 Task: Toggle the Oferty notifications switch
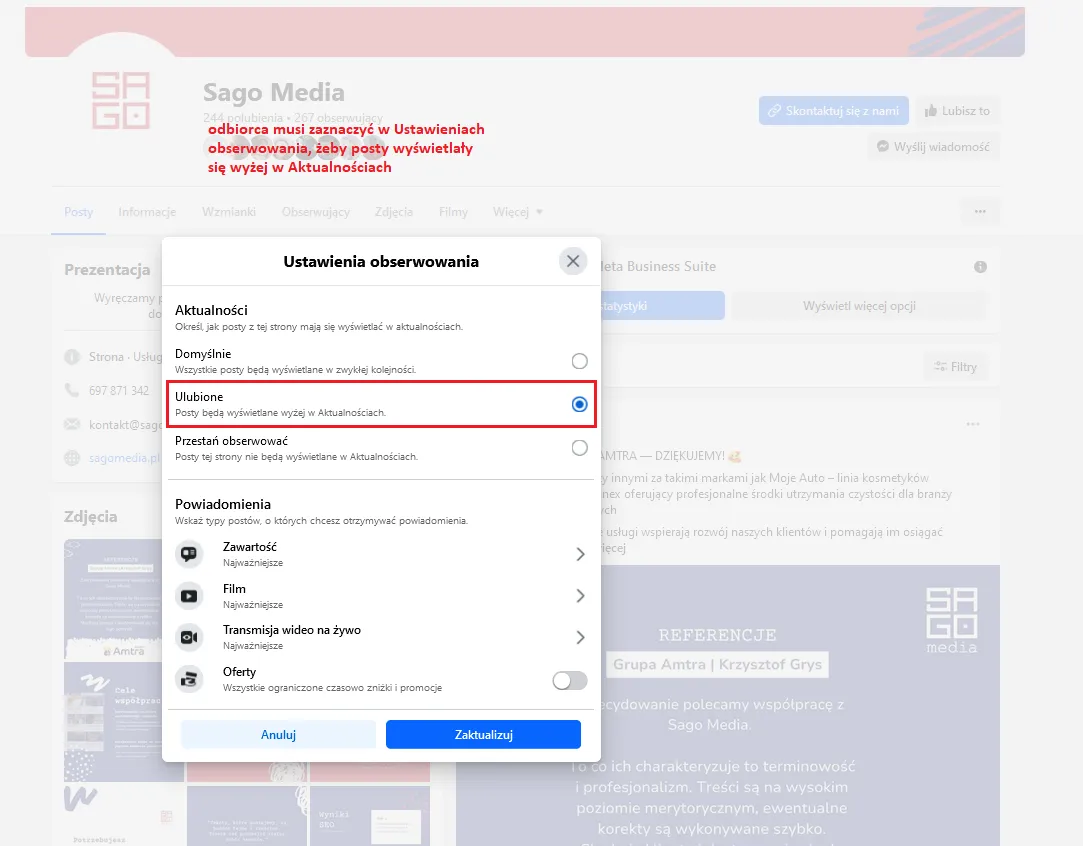pos(569,680)
